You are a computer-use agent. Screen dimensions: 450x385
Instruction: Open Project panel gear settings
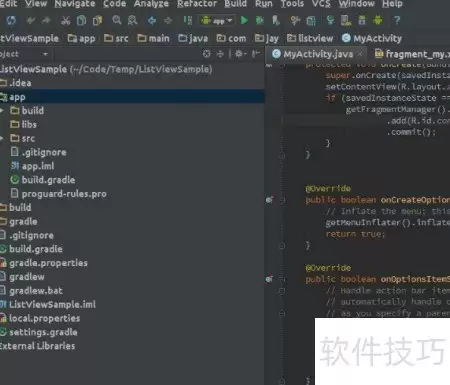(240, 54)
